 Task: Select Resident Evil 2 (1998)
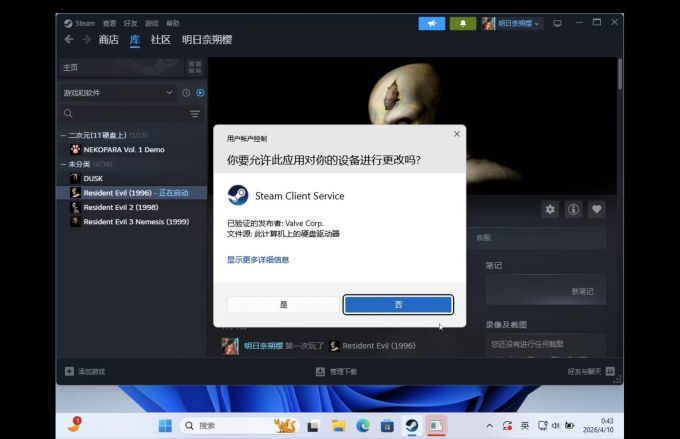click(x=131, y=207)
